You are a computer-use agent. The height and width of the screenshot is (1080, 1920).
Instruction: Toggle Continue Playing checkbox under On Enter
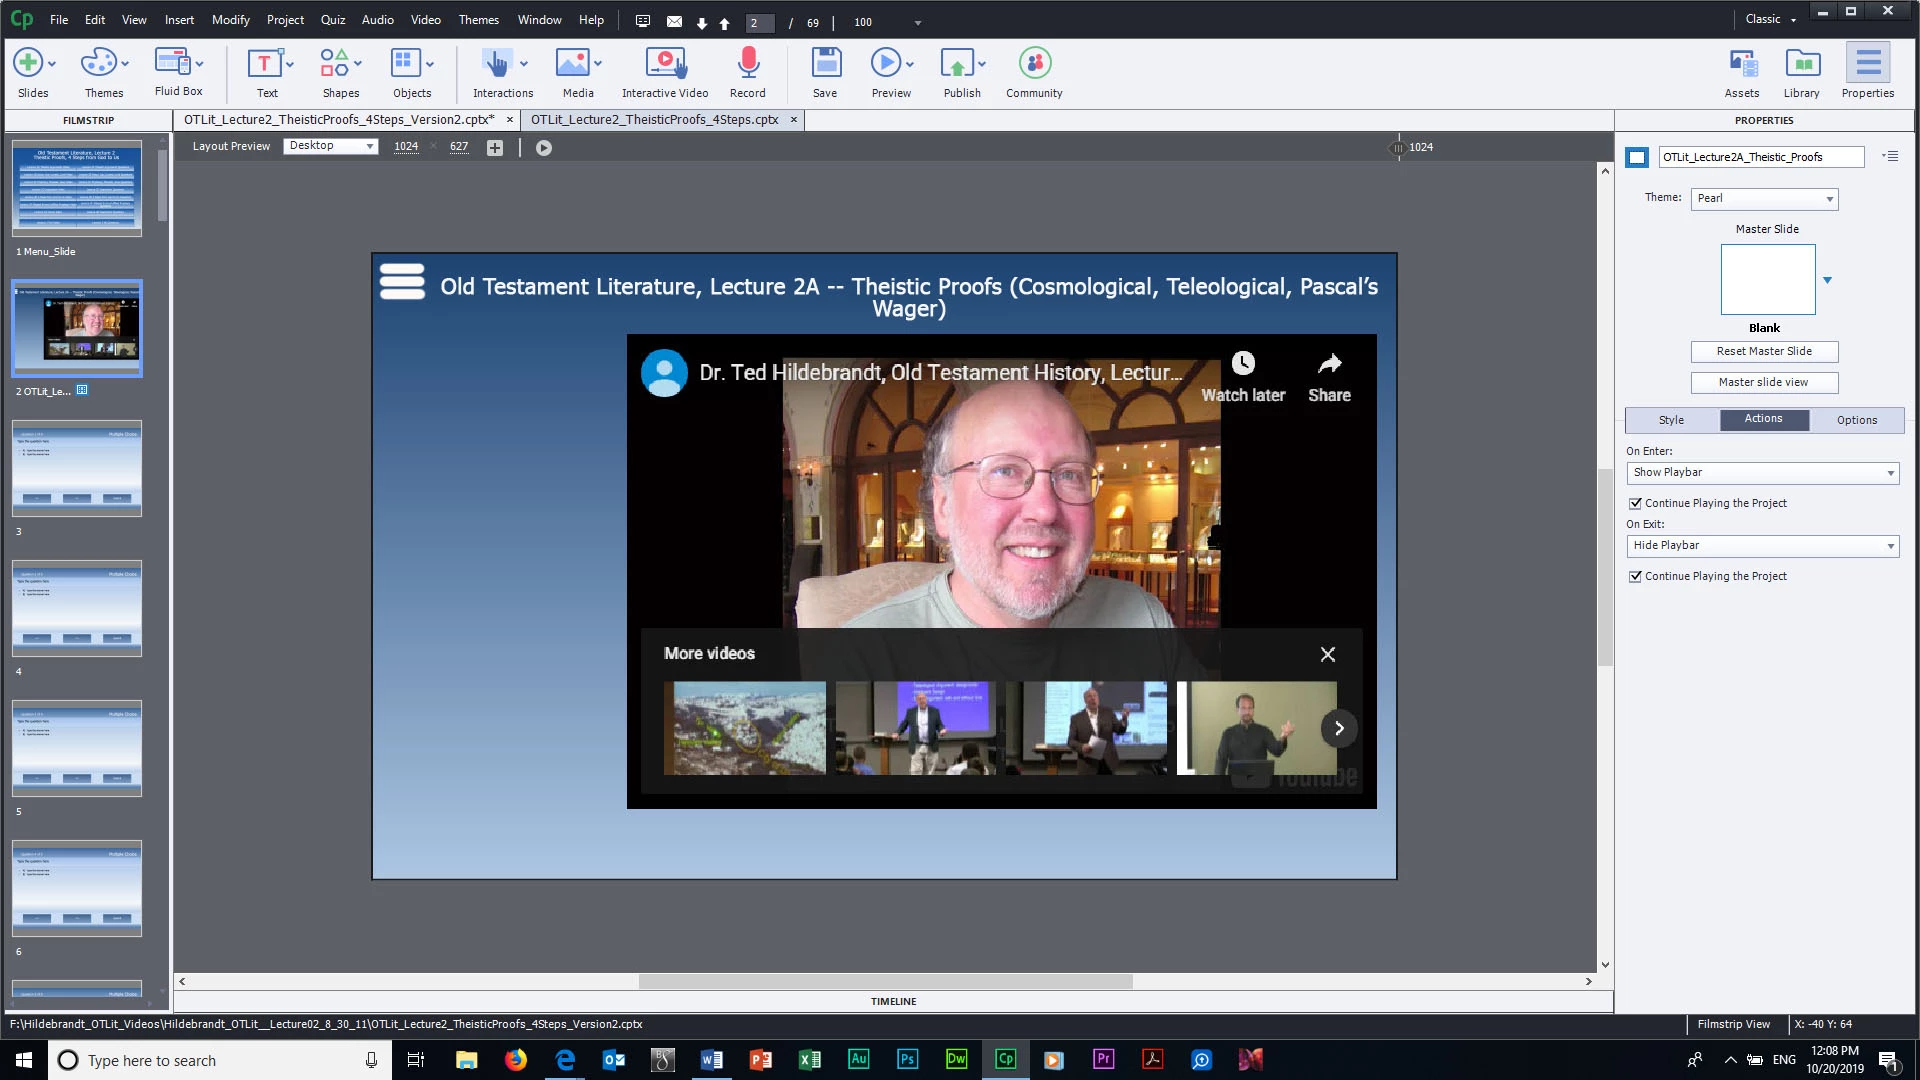tap(1636, 504)
